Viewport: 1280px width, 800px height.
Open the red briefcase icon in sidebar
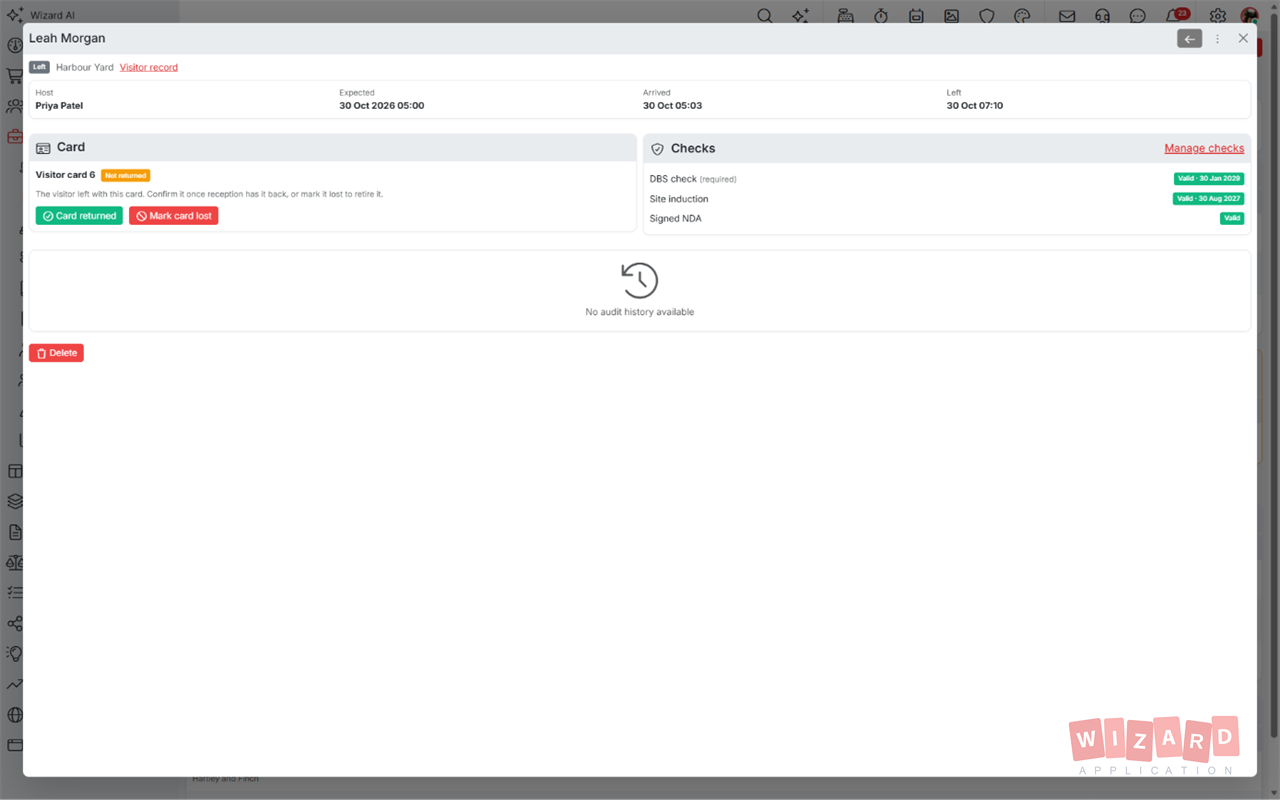pos(15,137)
